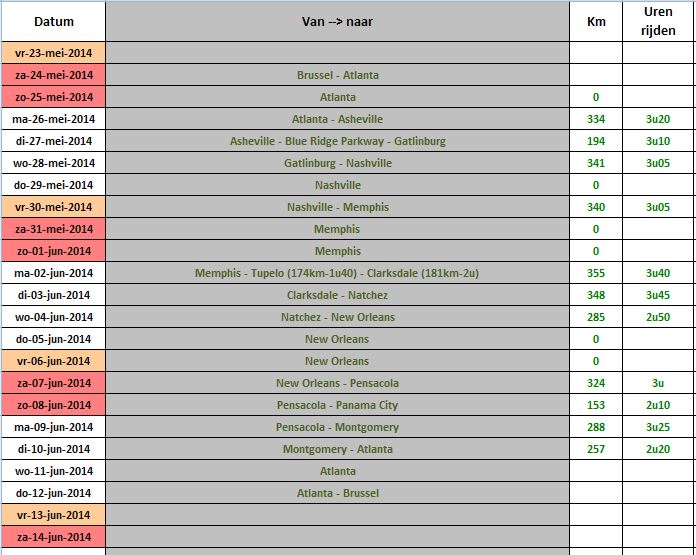The width and height of the screenshot is (696, 555).
Task: Click the 'Van --> naar' header cell
Action: (x=337, y=21)
